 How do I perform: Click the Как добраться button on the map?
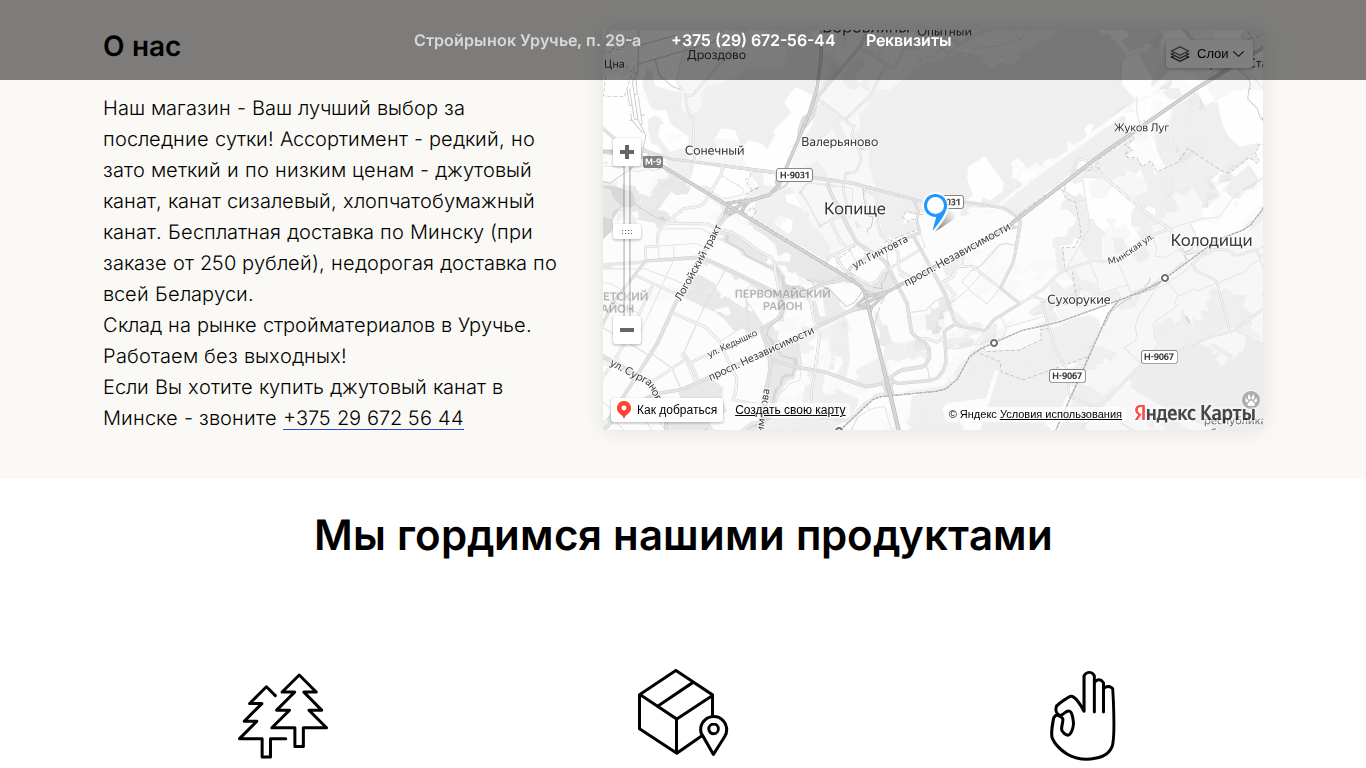tap(667, 410)
